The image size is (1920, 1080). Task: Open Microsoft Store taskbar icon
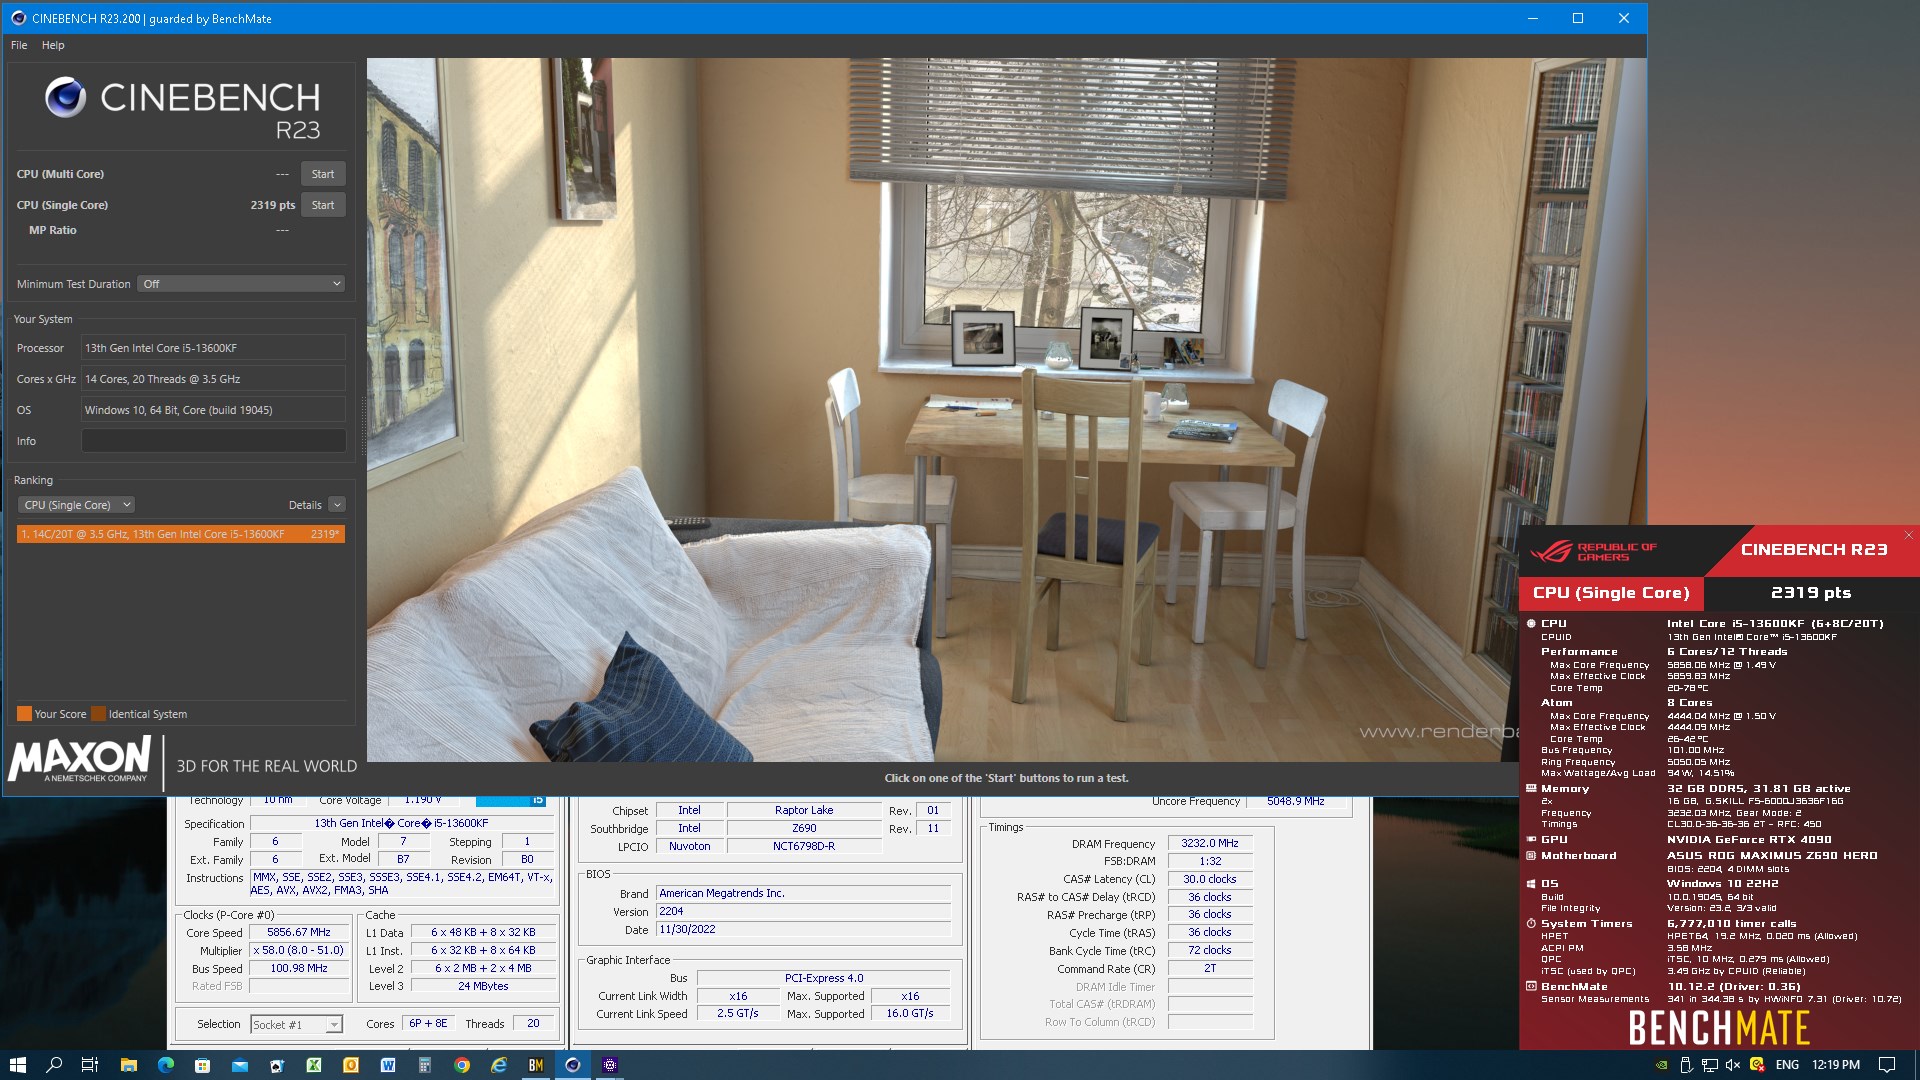[203, 1065]
